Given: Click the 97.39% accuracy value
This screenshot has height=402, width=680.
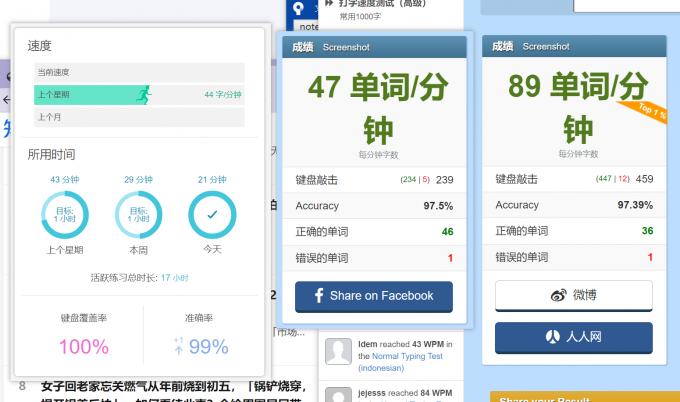Looking at the screenshot, I should pyautogui.click(x=635, y=205).
